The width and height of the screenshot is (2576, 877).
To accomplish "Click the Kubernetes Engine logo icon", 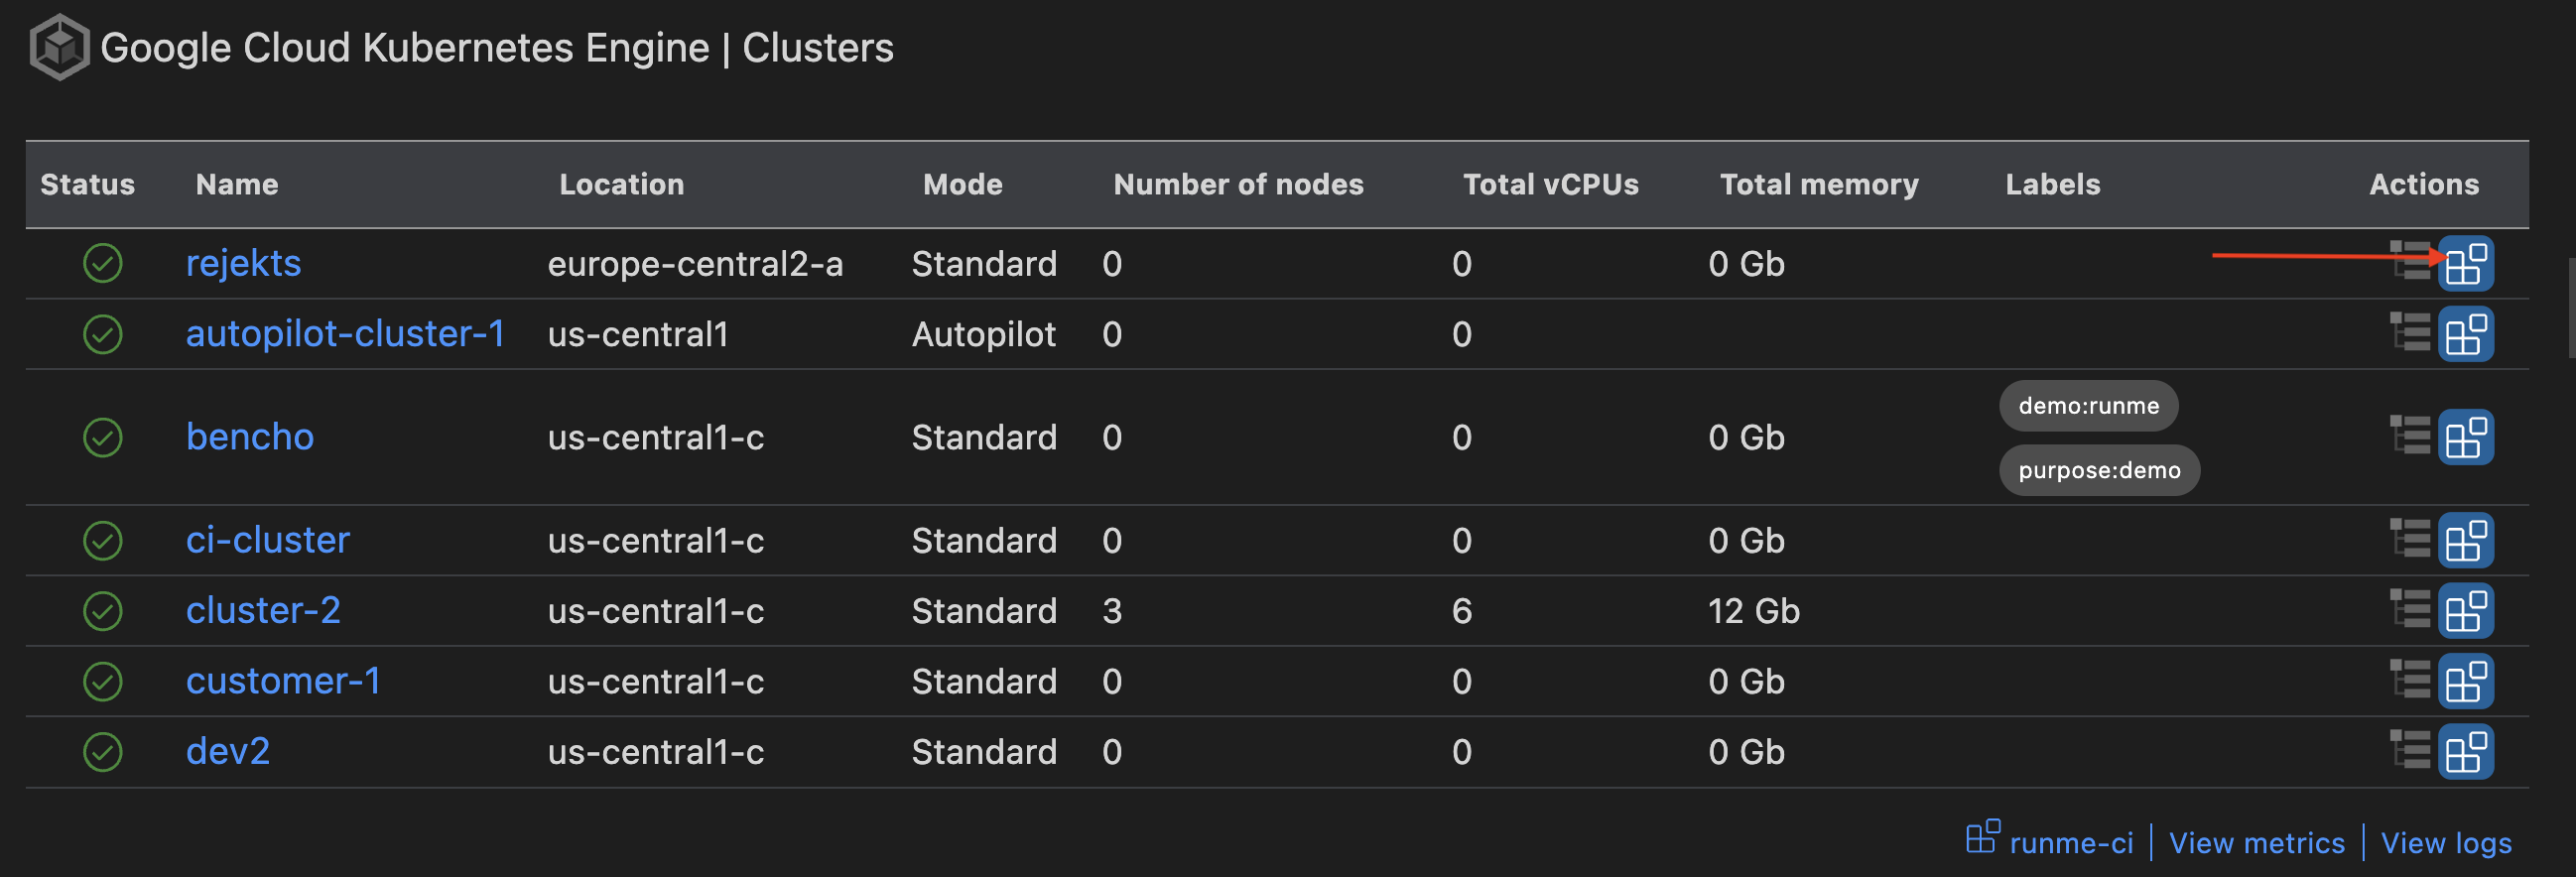I will [x=59, y=47].
